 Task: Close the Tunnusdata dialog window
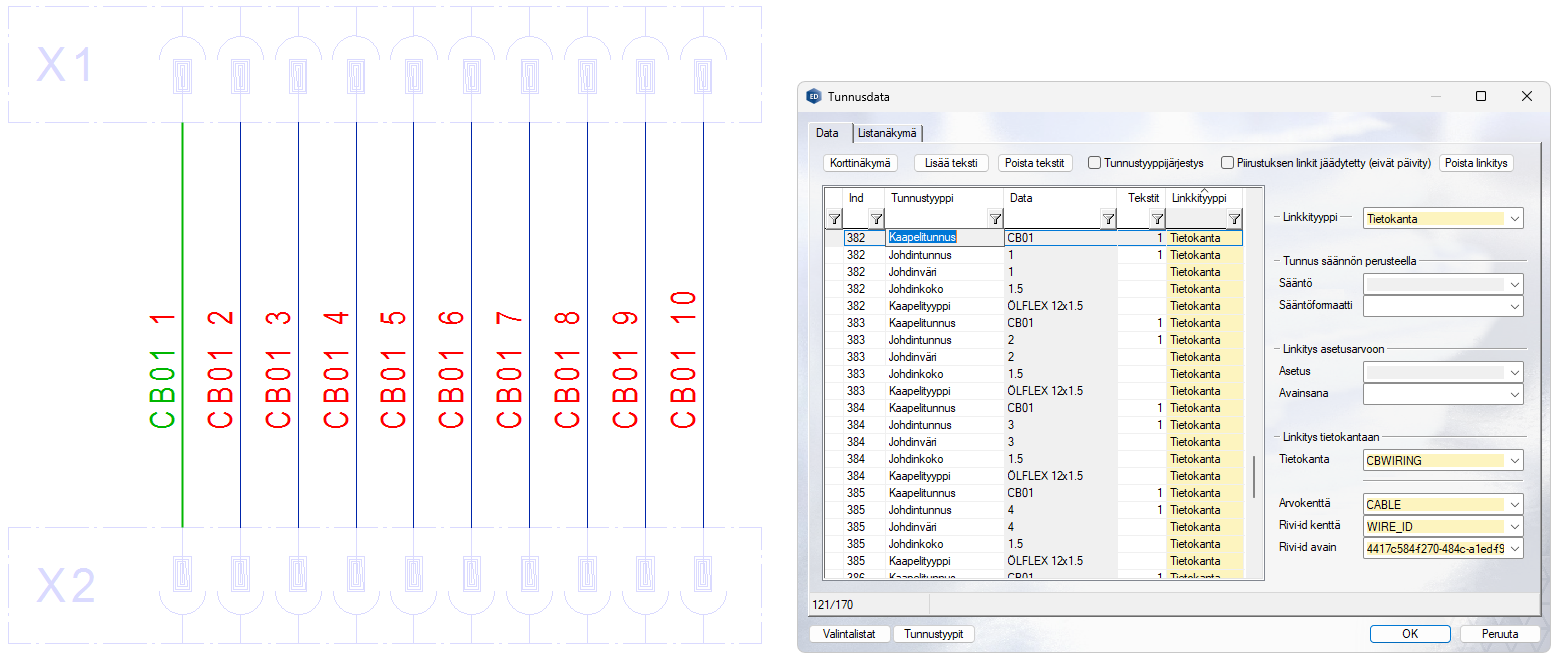[1527, 97]
